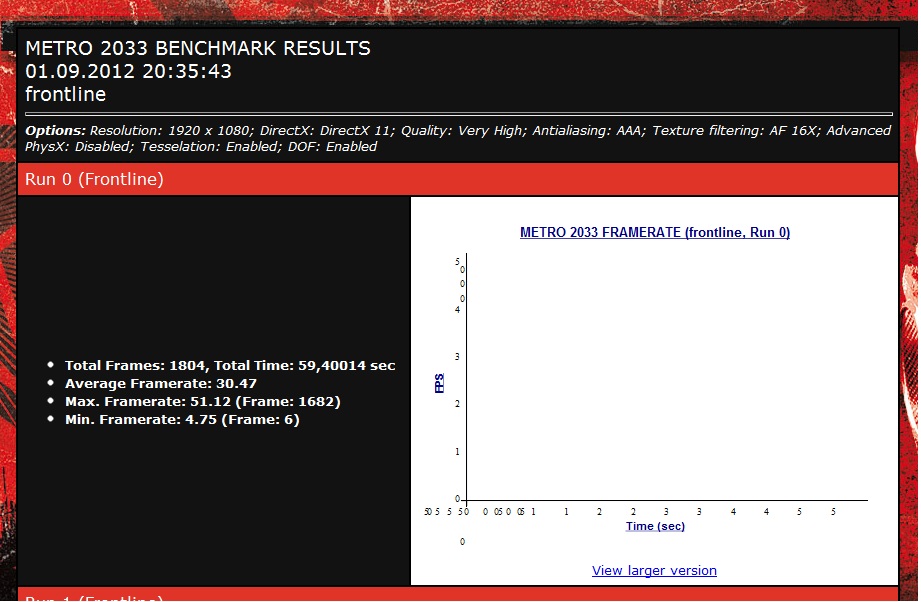Click the Quality: Very High option text

[463, 131]
